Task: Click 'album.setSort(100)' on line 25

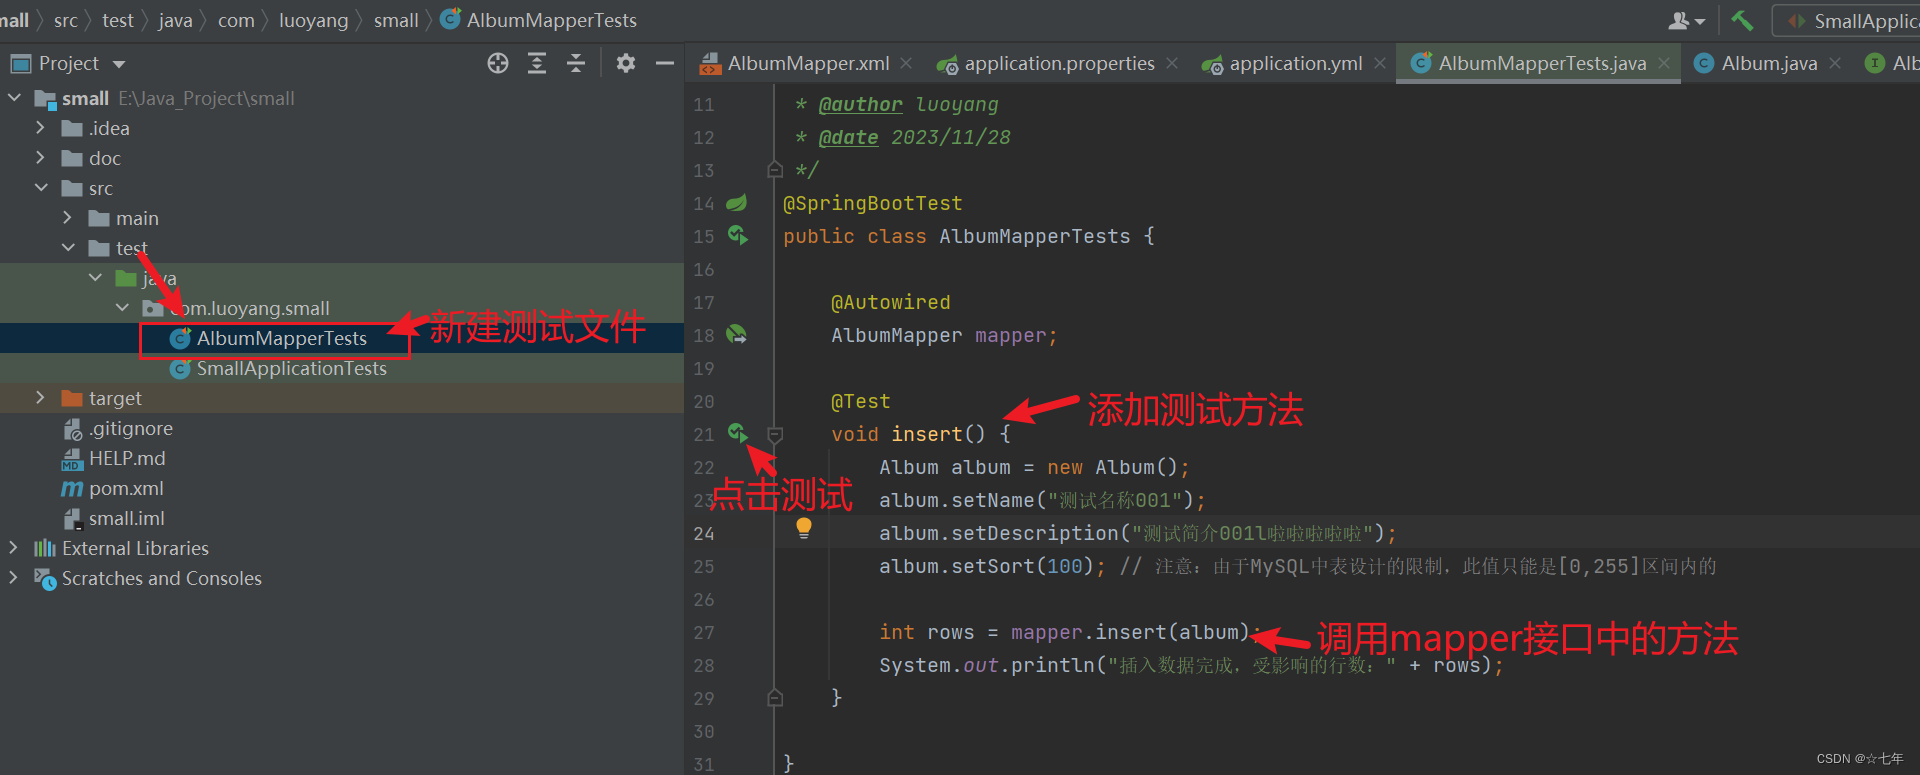Action: (987, 566)
